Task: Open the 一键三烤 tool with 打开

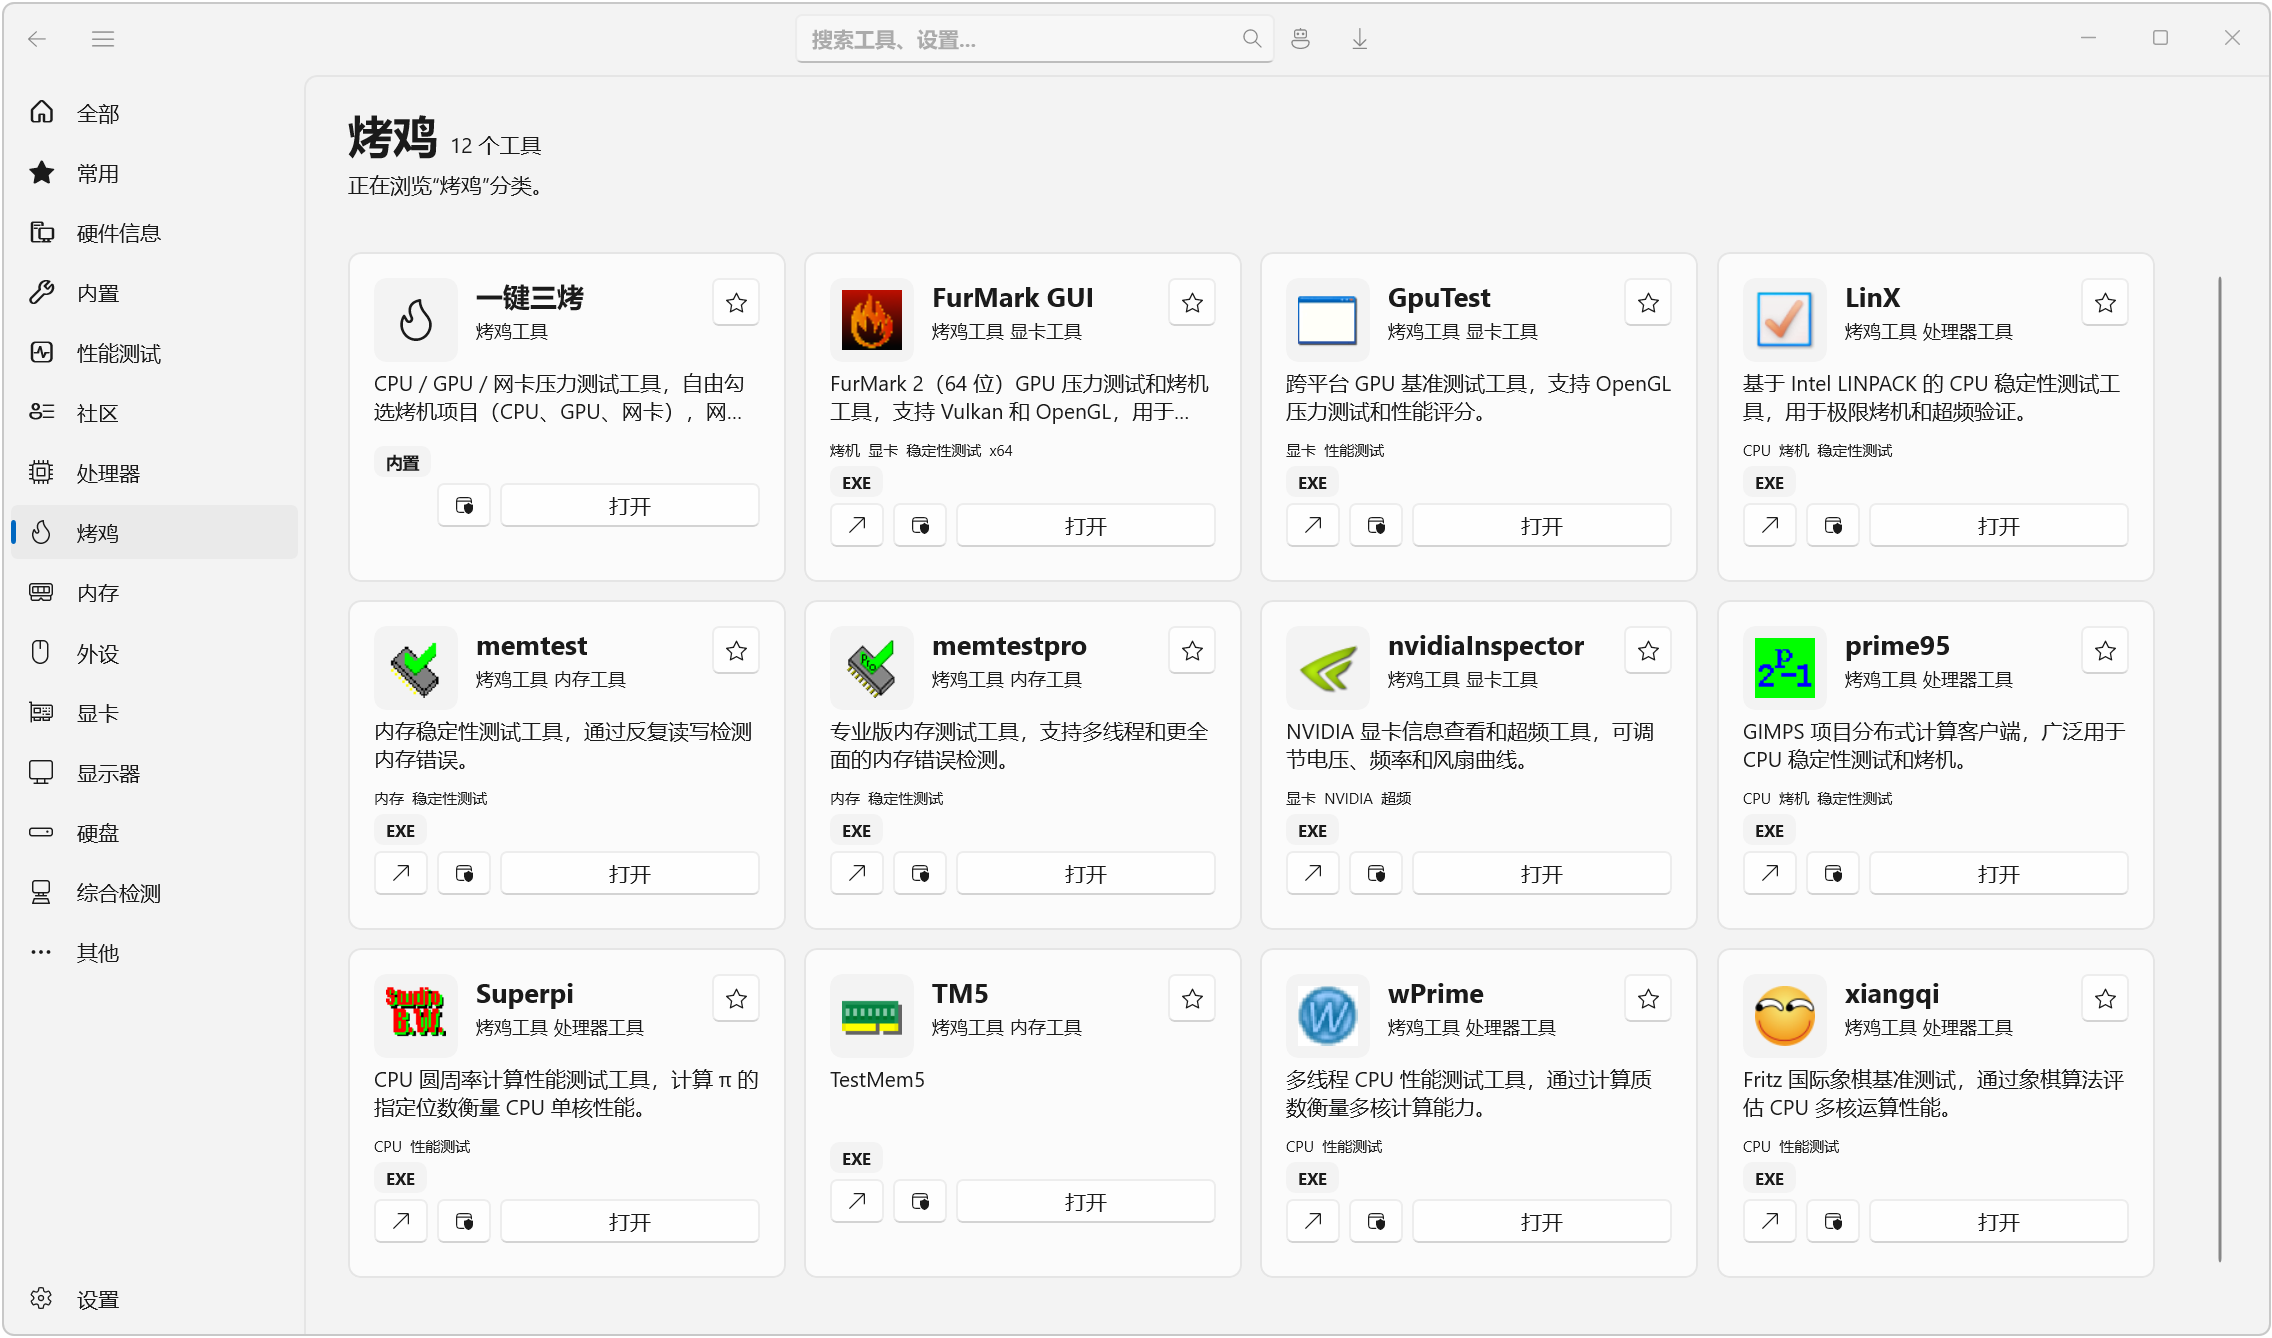Action: point(630,505)
